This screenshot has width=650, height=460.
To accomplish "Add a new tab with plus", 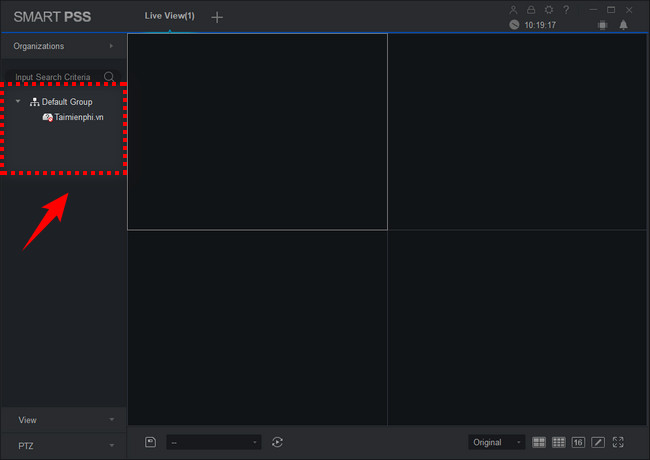I will [217, 17].
